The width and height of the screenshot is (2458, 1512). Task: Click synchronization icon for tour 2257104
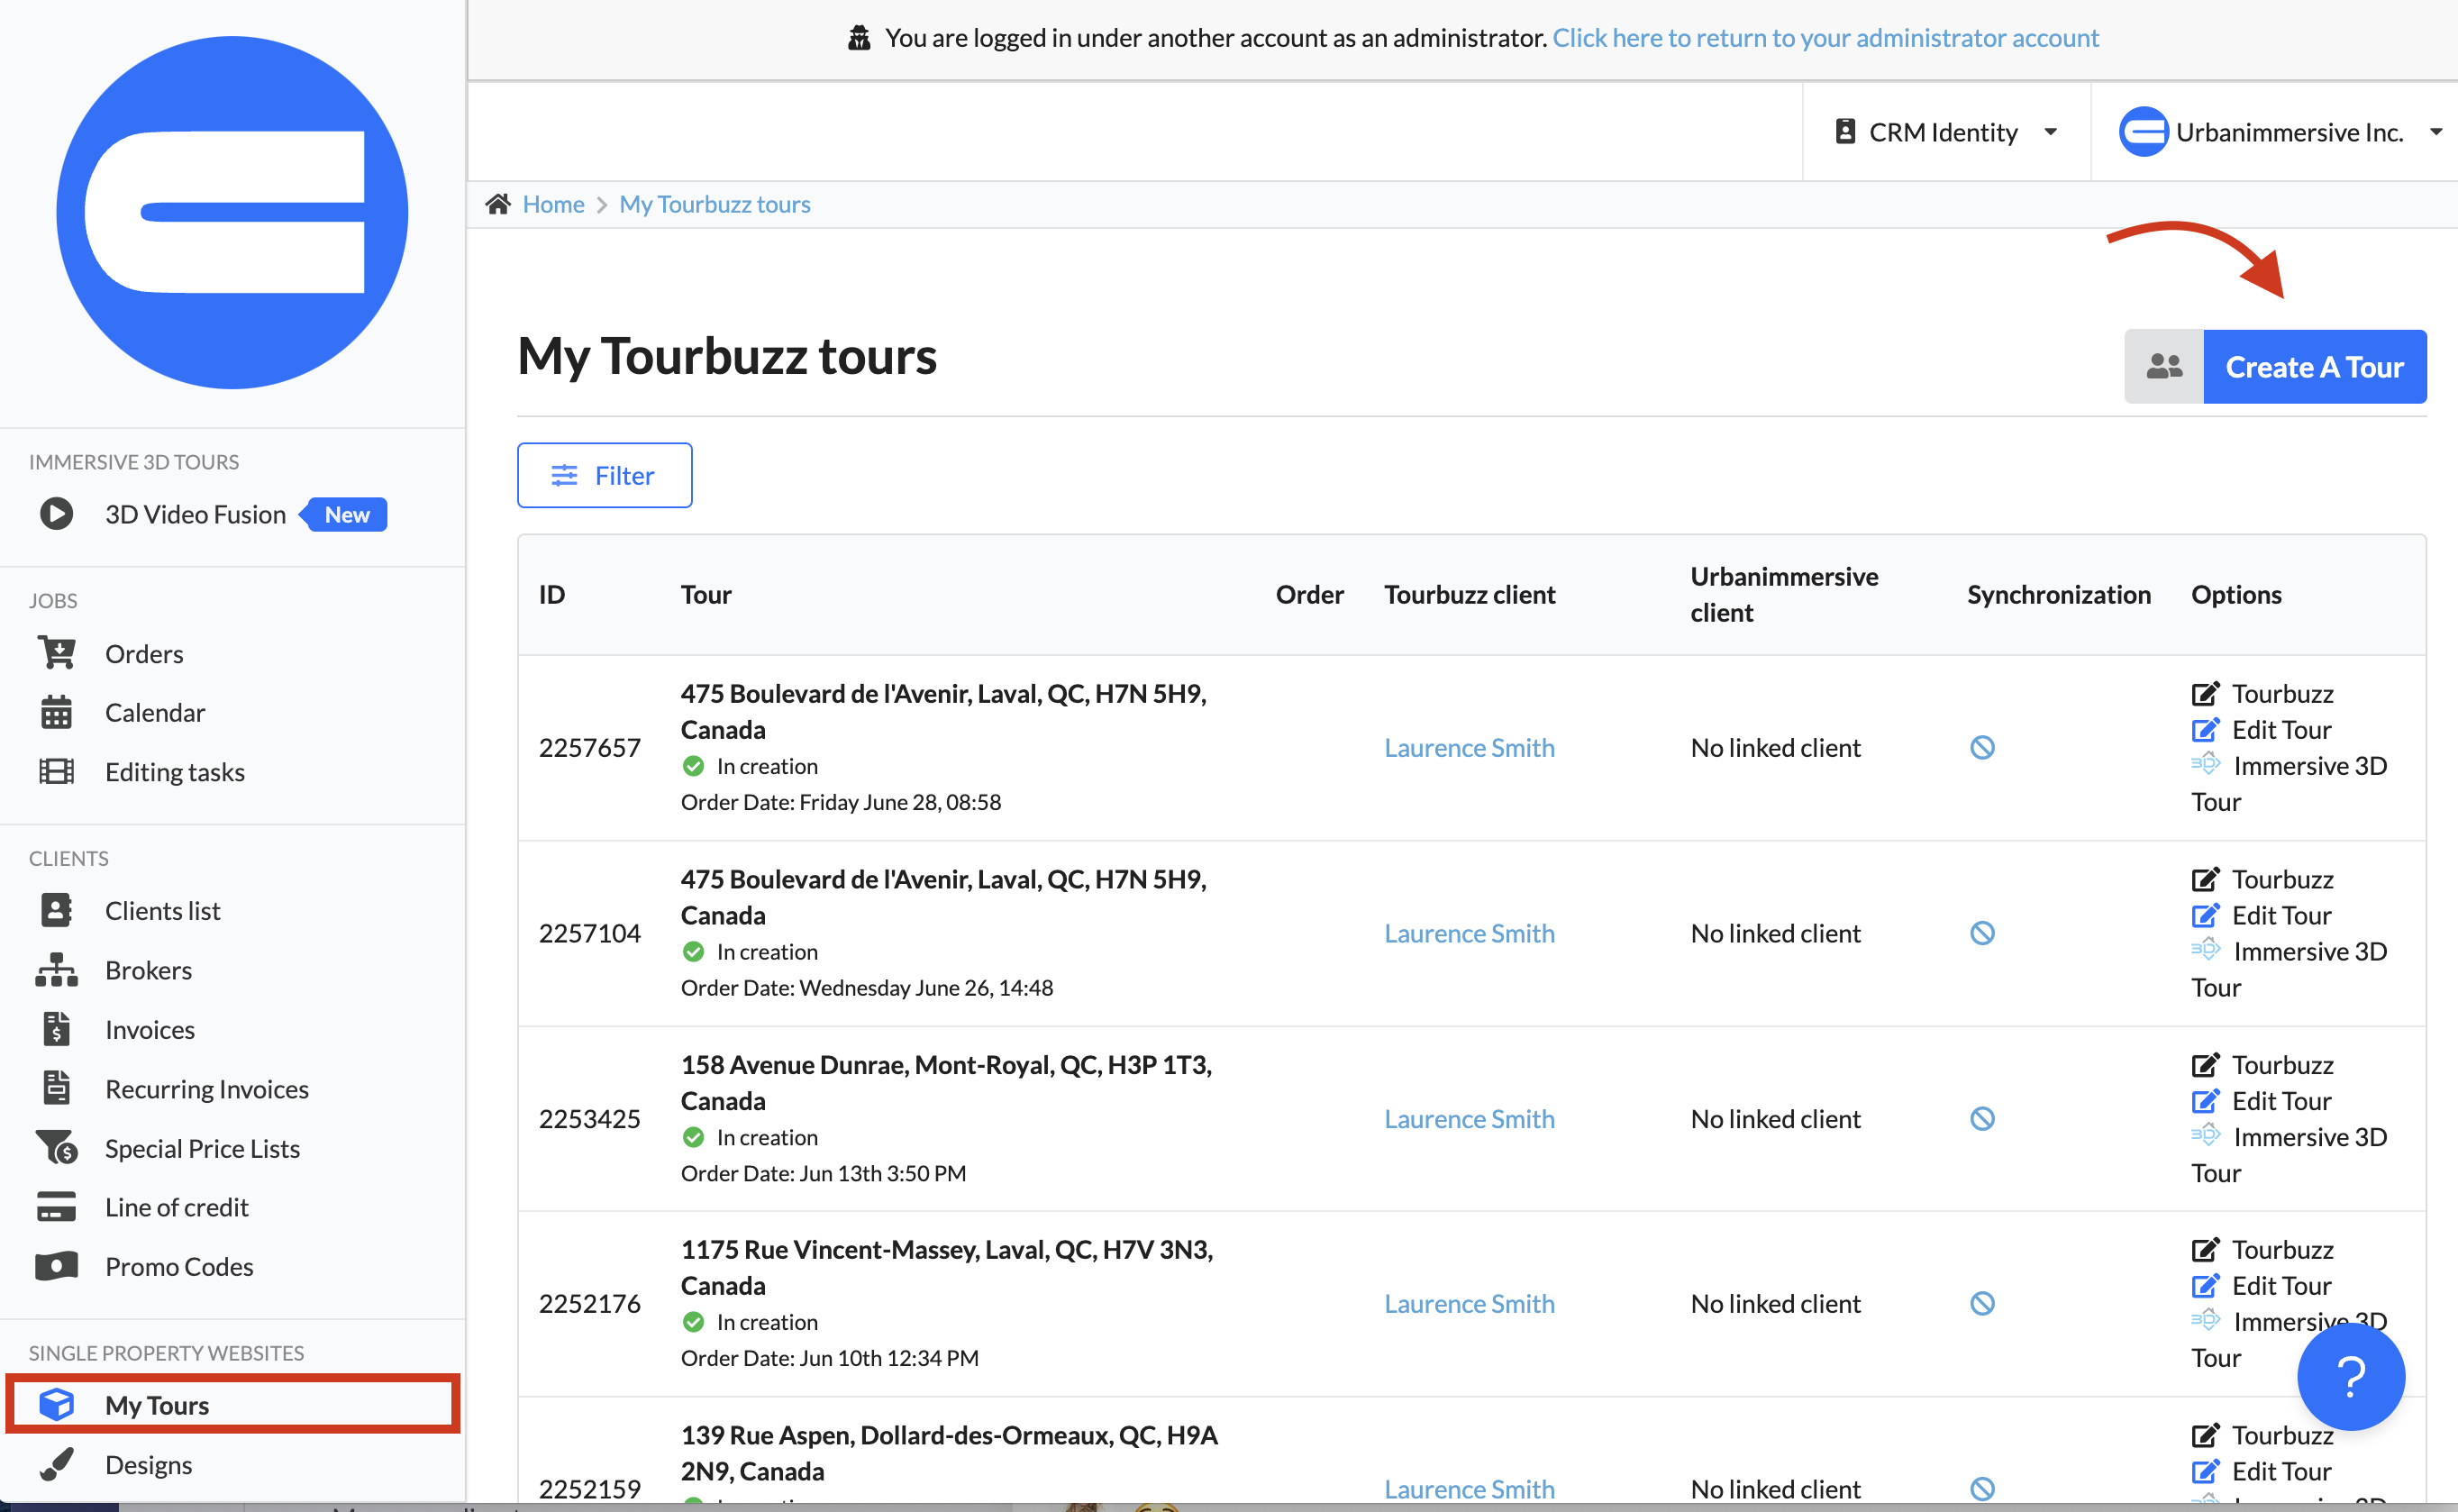tap(1982, 932)
